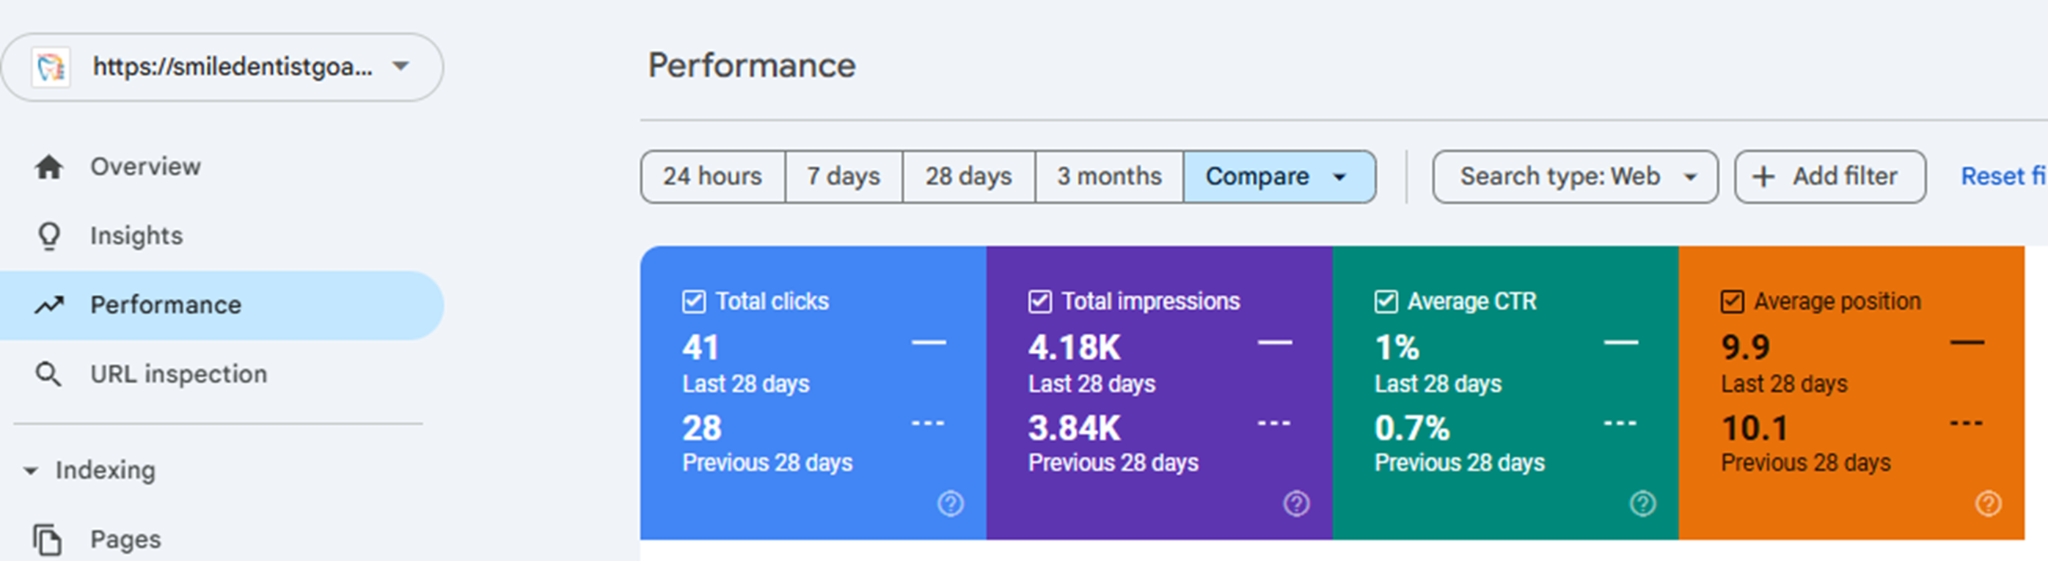2048x561 pixels.
Task: Open the Search type: Web dropdown
Action: [1575, 177]
